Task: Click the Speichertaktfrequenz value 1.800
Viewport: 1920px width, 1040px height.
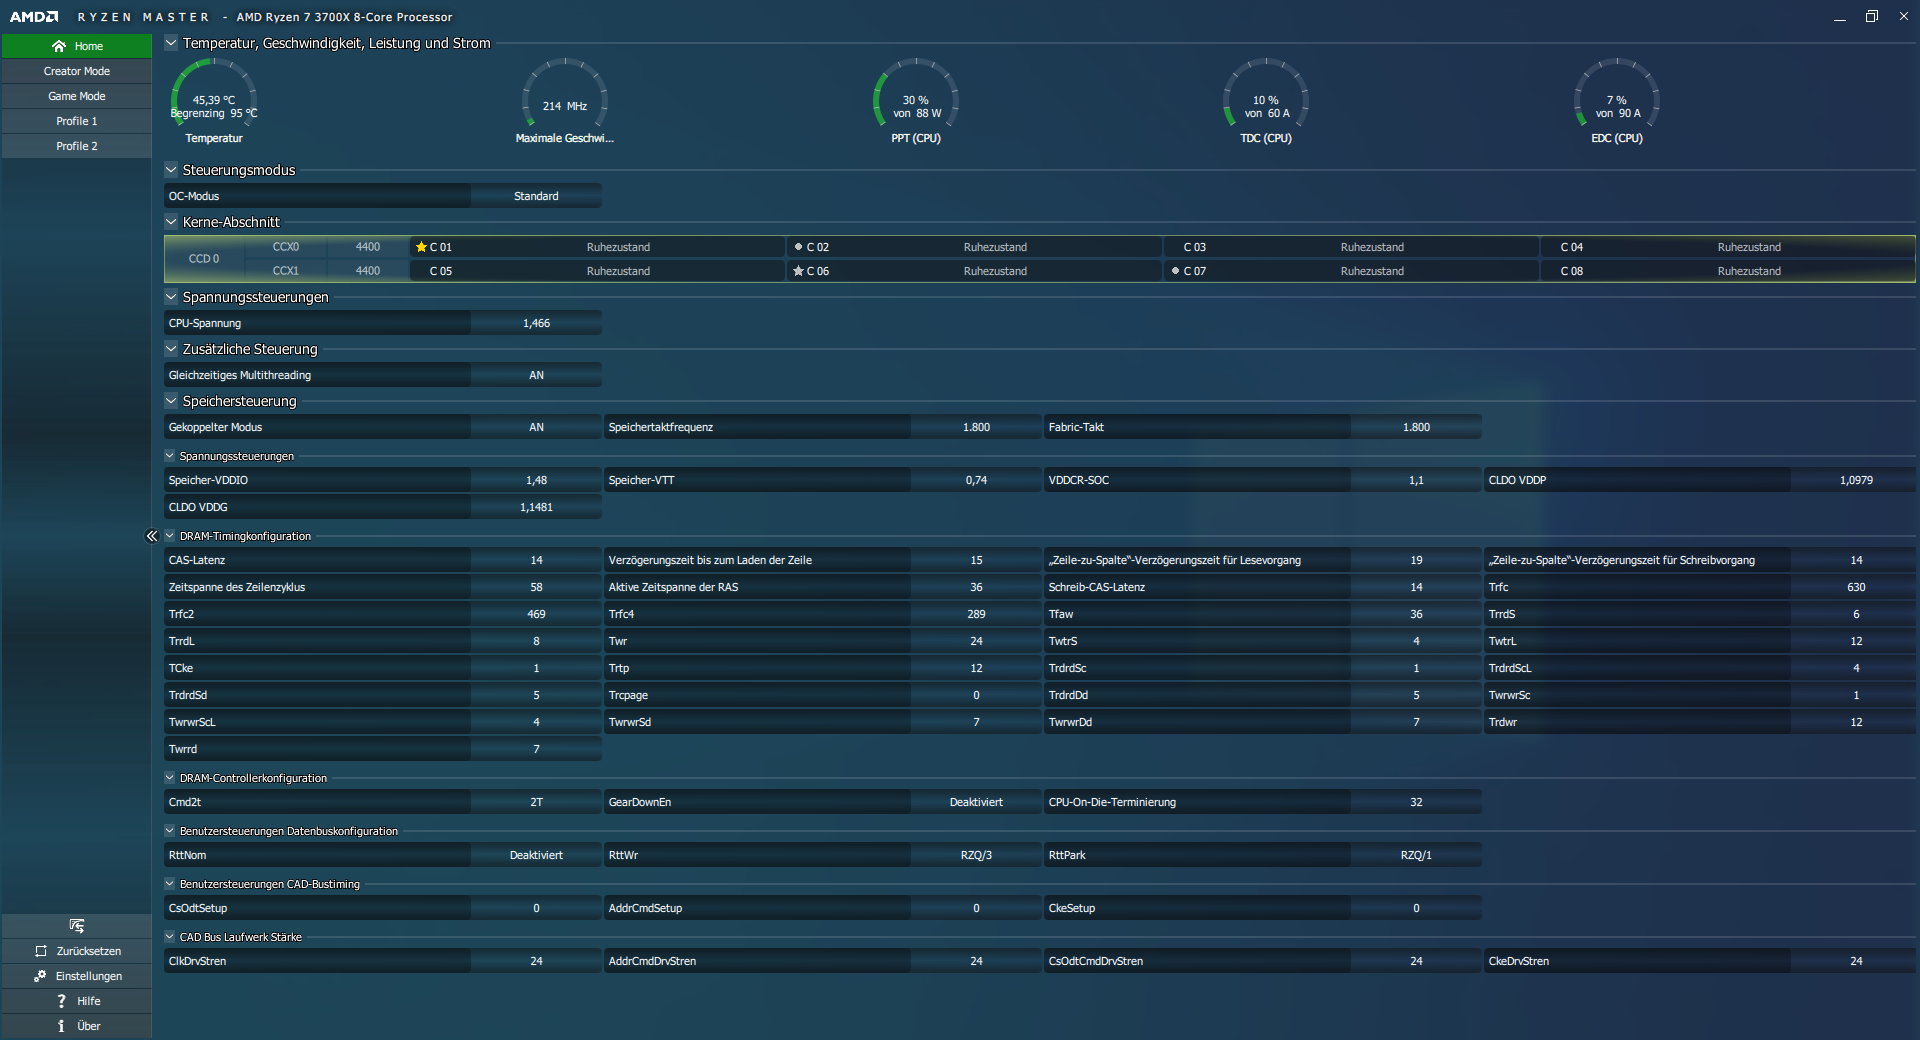Action: tap(976, 427)
